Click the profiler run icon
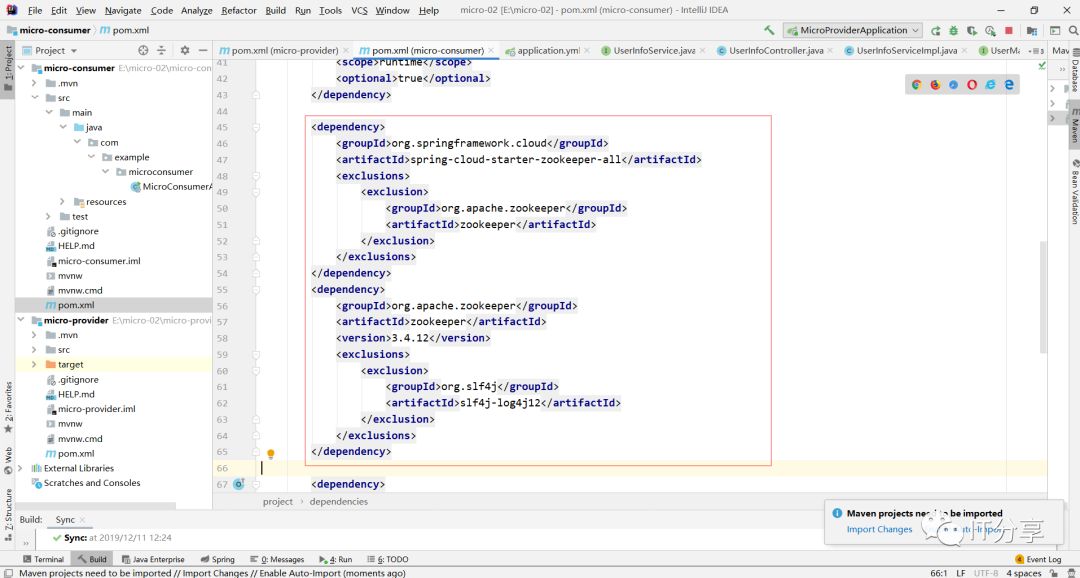 [990, 30]
